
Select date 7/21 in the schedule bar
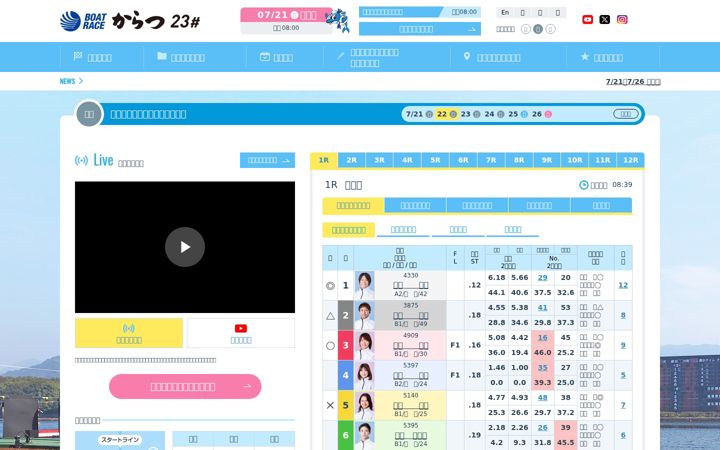(x=419, y=114)
